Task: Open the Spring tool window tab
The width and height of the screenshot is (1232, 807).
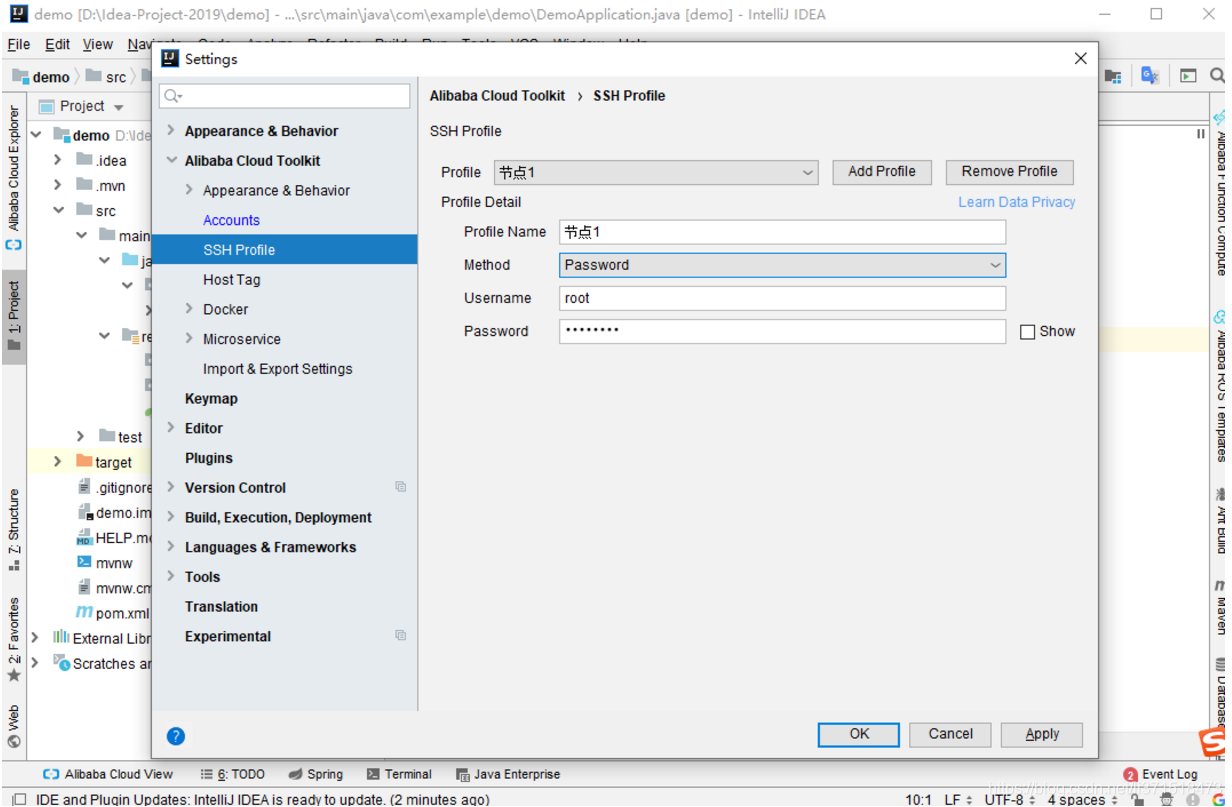Action: click(x=316, y=774)
